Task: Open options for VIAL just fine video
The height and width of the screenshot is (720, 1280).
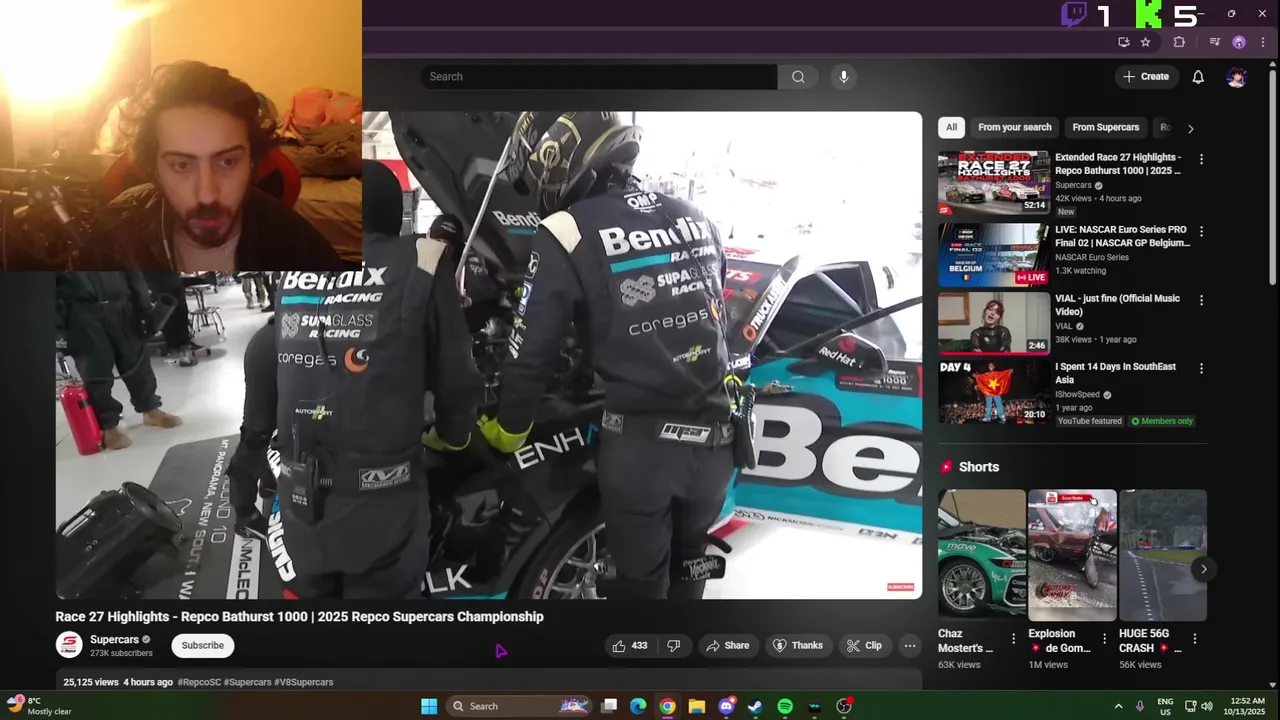Action: (1201, 300)
